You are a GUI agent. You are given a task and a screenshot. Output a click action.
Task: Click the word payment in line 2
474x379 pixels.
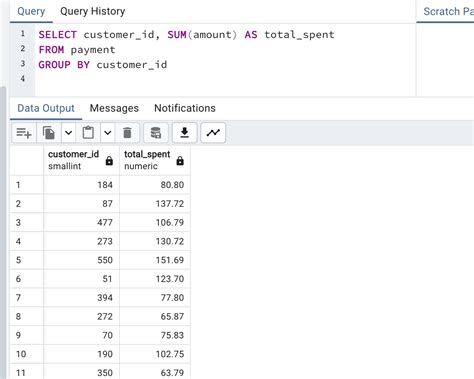(x=93, y=50)
